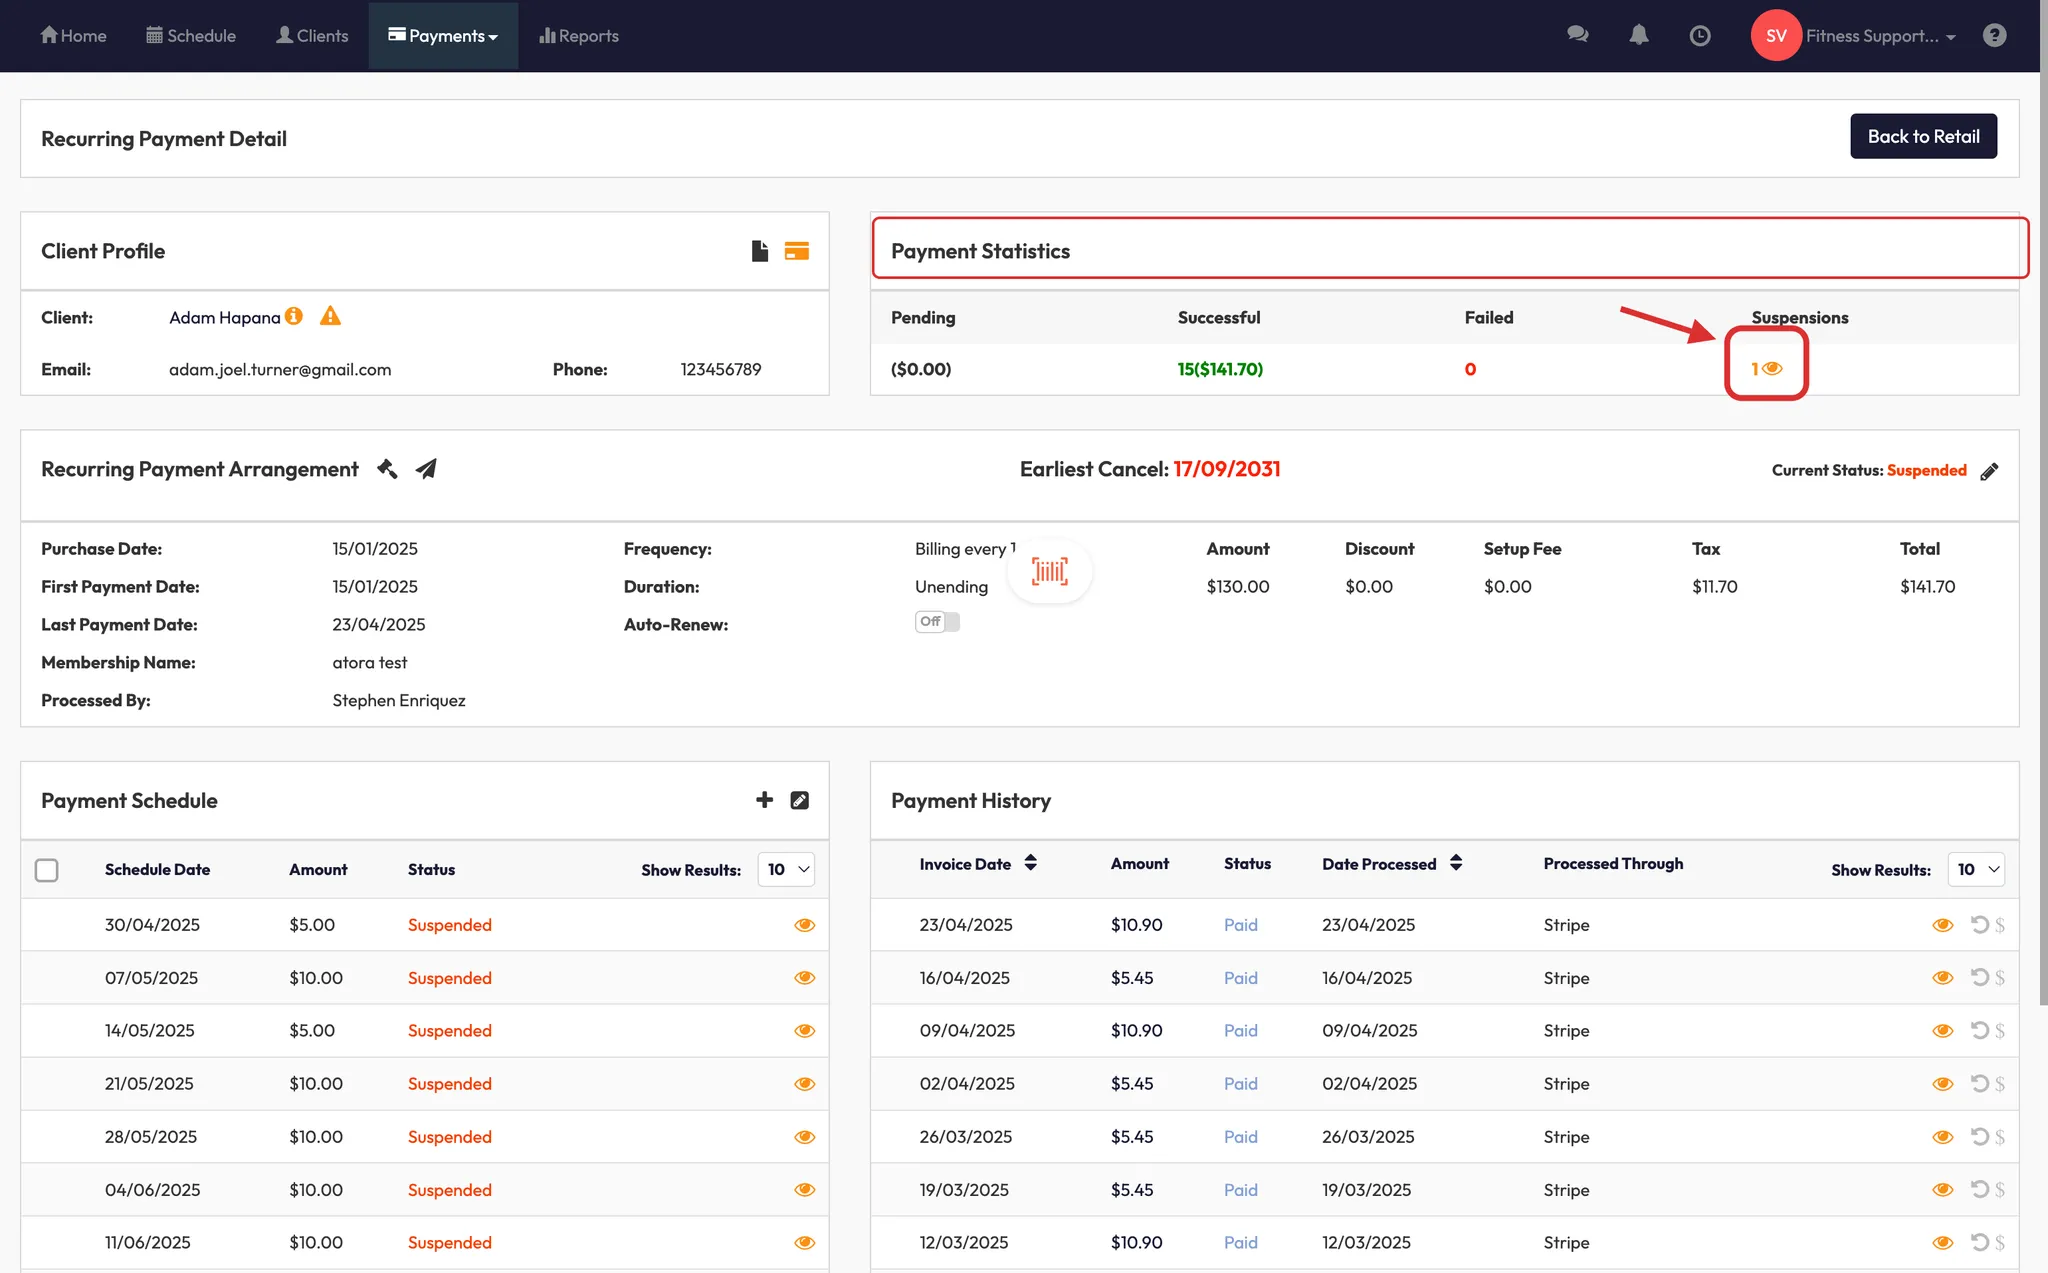The image size is (2048, 1273).
Task: Open the credit card icon in Client Profile
Action: coord(796,251)
